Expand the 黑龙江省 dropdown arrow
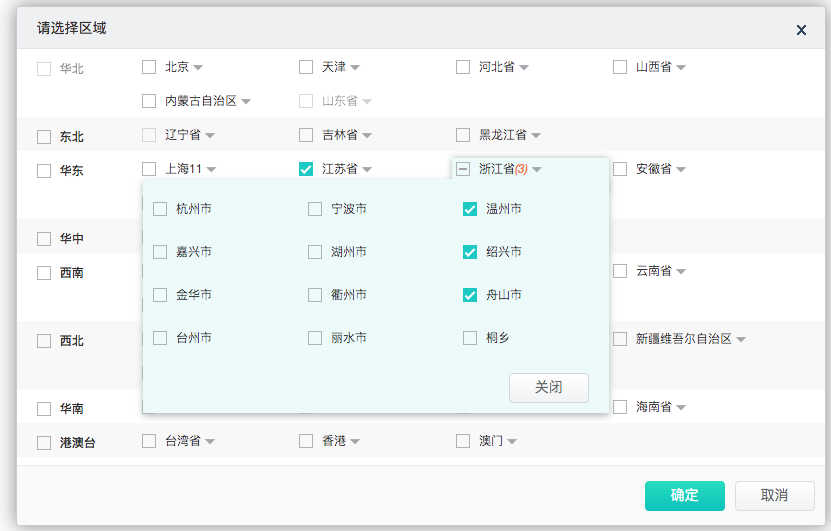Viewport: 831px width, 531px height. click(x=536, y=136)
